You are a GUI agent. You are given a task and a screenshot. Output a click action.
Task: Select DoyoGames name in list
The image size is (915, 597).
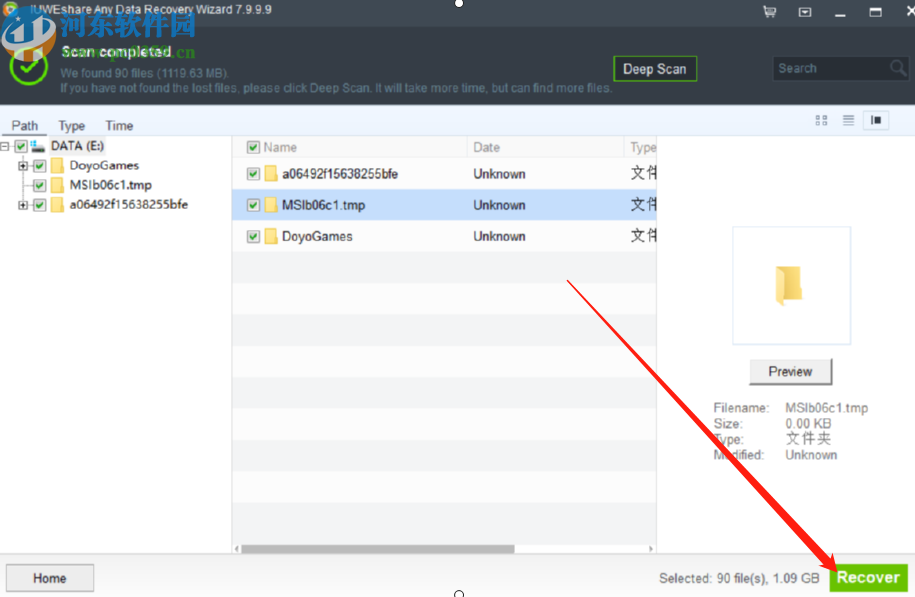pos(317,236)
